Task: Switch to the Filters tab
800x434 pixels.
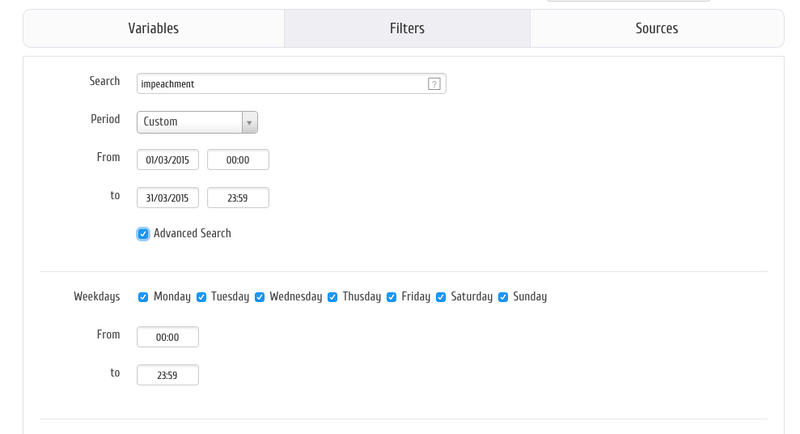Action: tap(407, 28)
